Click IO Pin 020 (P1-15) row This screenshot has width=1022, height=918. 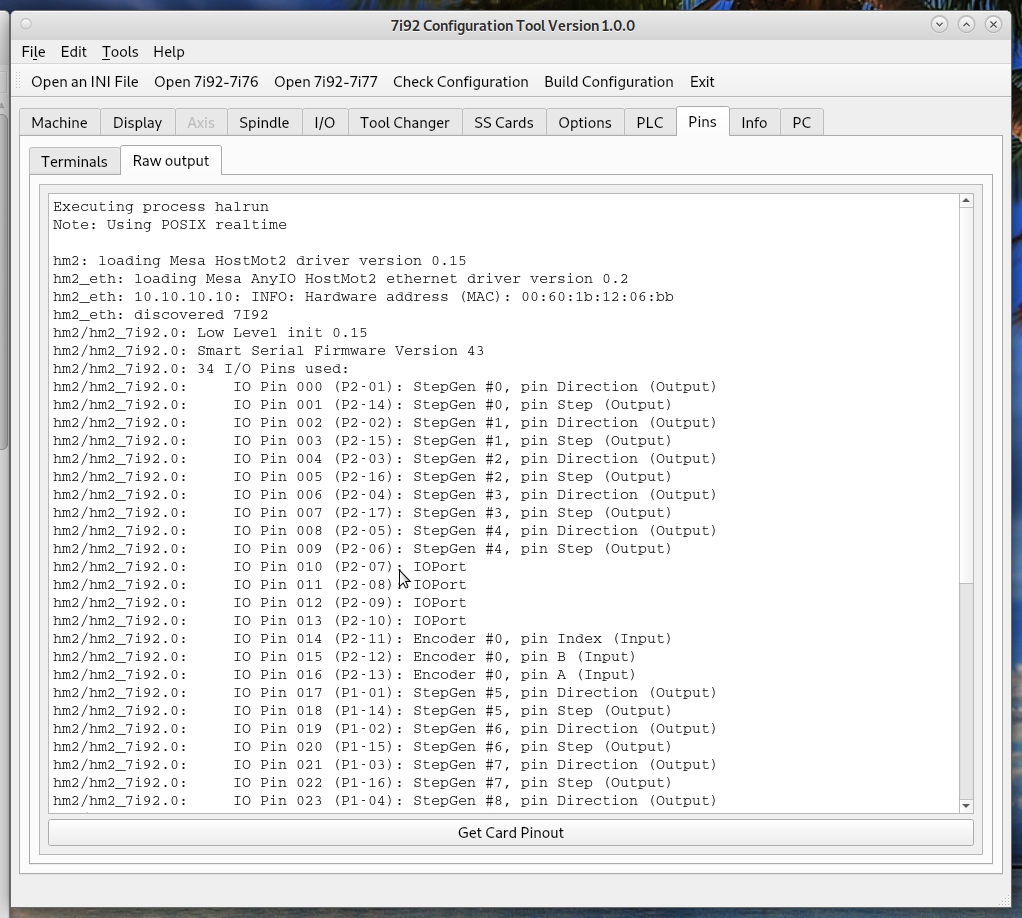(x=362, y=747)
